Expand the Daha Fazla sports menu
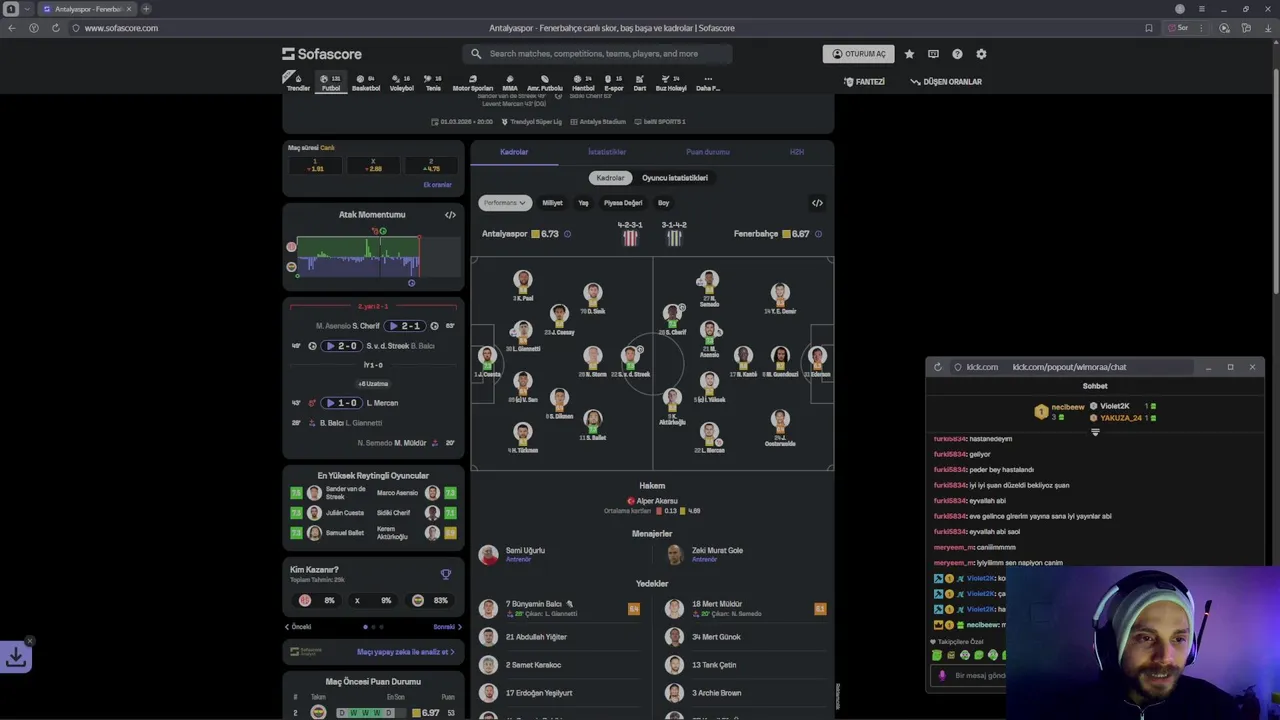The width and height of the screenshot is (1280, 720). (708, 82)
